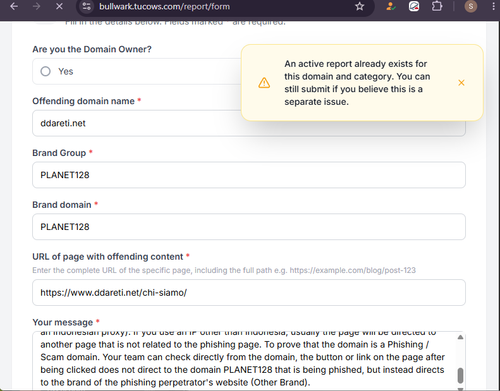The width and height of the screenshot is (500, 391).
Task: Select the Yes radio button for Domain Owner
Action: [x=46, y=71]
